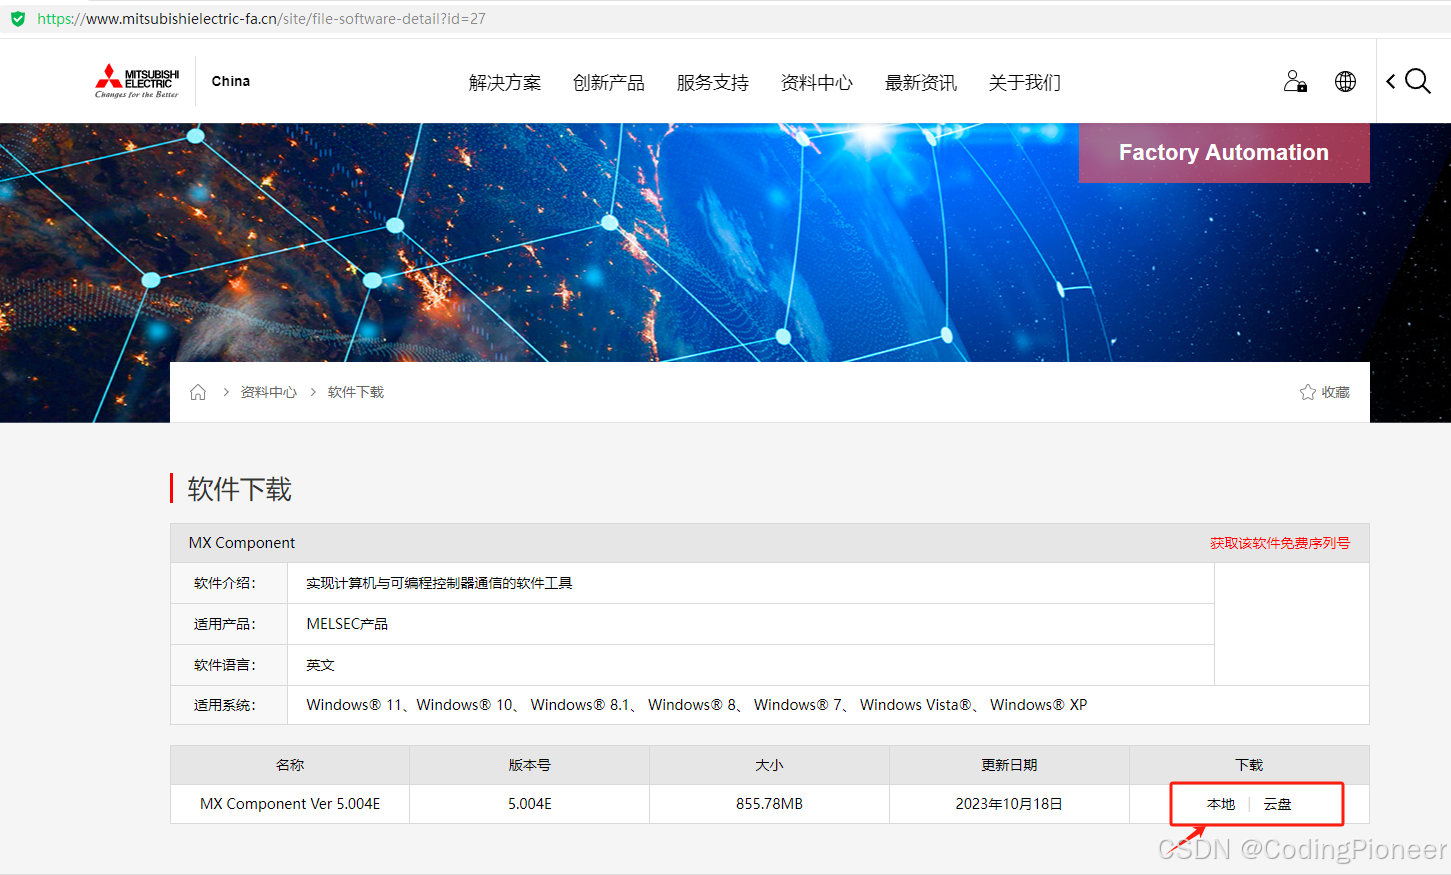Image resolution: width=1451 pixels, height=875 pixels.
Task: Open the 最新资讯 menu
Action: pyautogui.click(x=920, y=83)
